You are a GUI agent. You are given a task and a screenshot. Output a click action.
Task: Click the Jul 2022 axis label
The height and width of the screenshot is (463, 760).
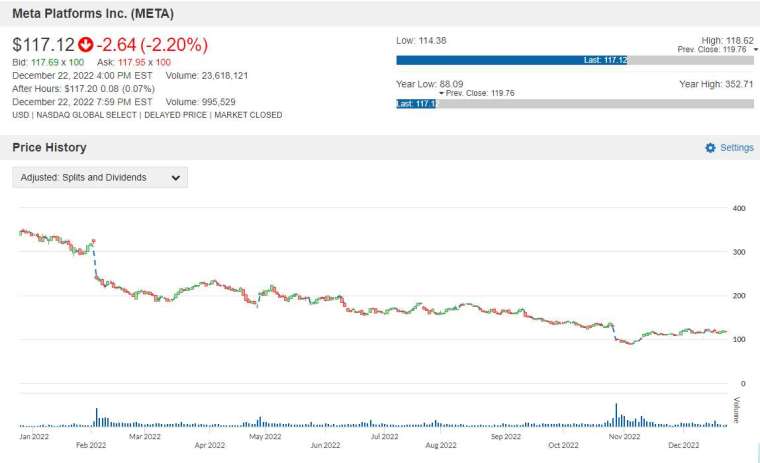(384, 436)
